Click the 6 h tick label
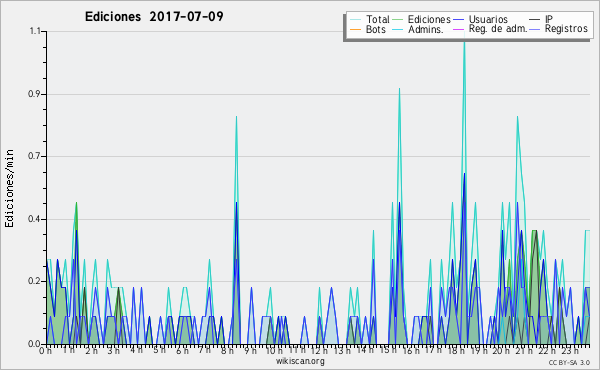 182,350
